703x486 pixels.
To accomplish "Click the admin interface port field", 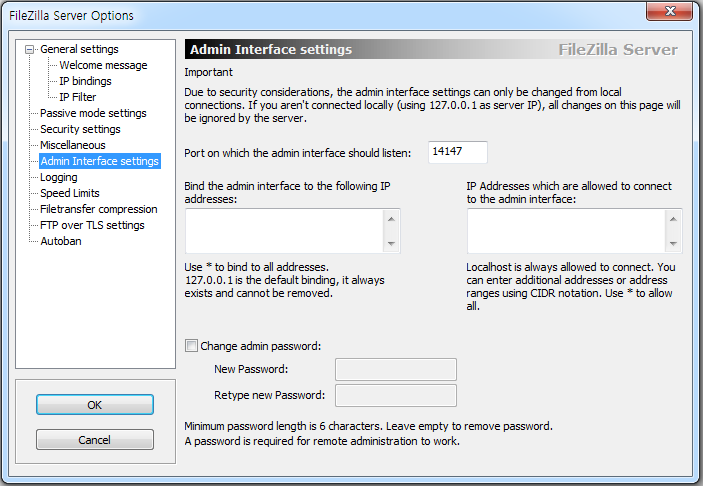I will [x=458, y=152].
